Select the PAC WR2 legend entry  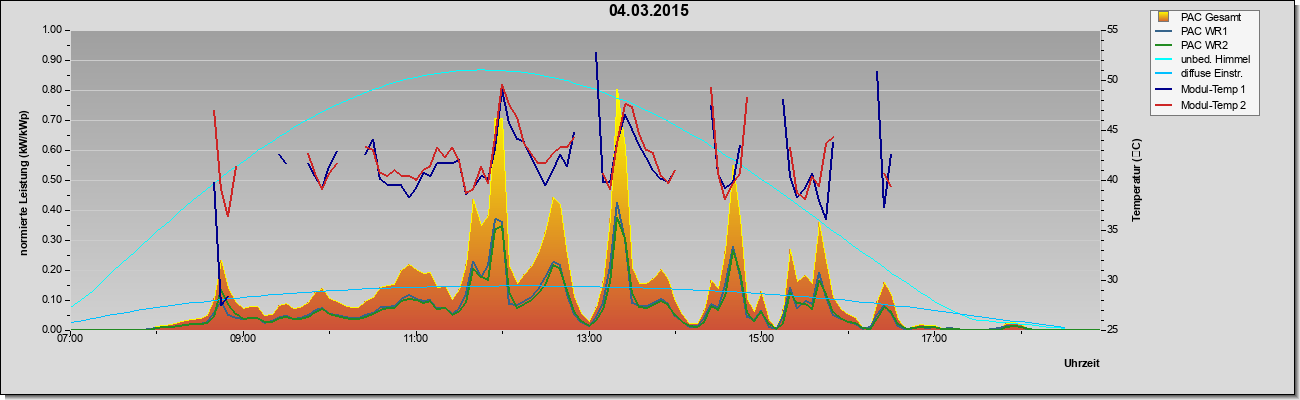pos(1204,46)
